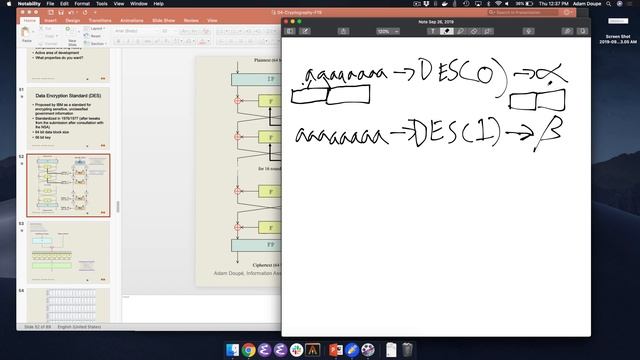Viewport: 640px width, 360px height.
Task: Open Finder from the Dock
Action: 233,350
